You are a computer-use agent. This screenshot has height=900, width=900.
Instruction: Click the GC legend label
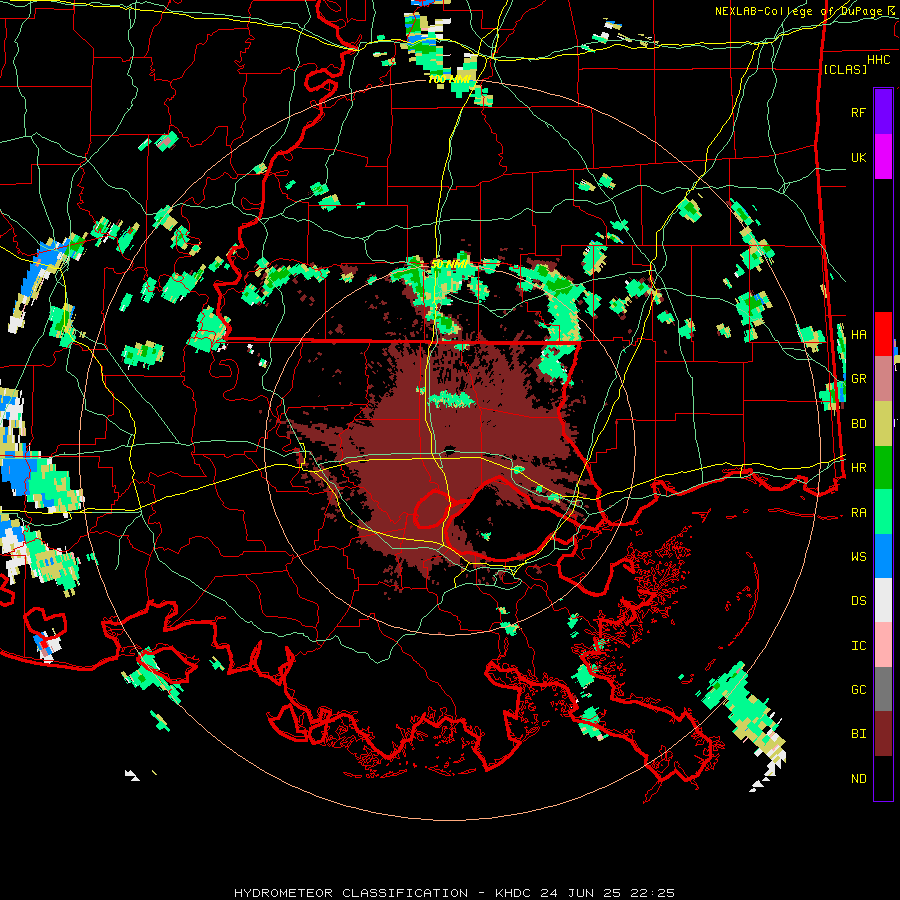(x=858, y=690)
